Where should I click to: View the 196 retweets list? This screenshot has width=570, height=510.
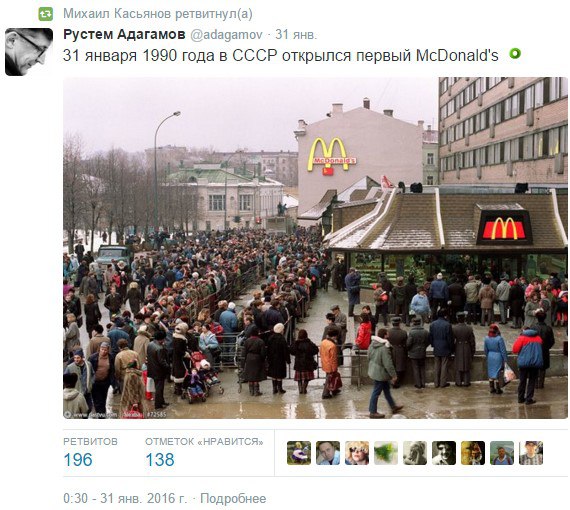[x=90, y=452]
